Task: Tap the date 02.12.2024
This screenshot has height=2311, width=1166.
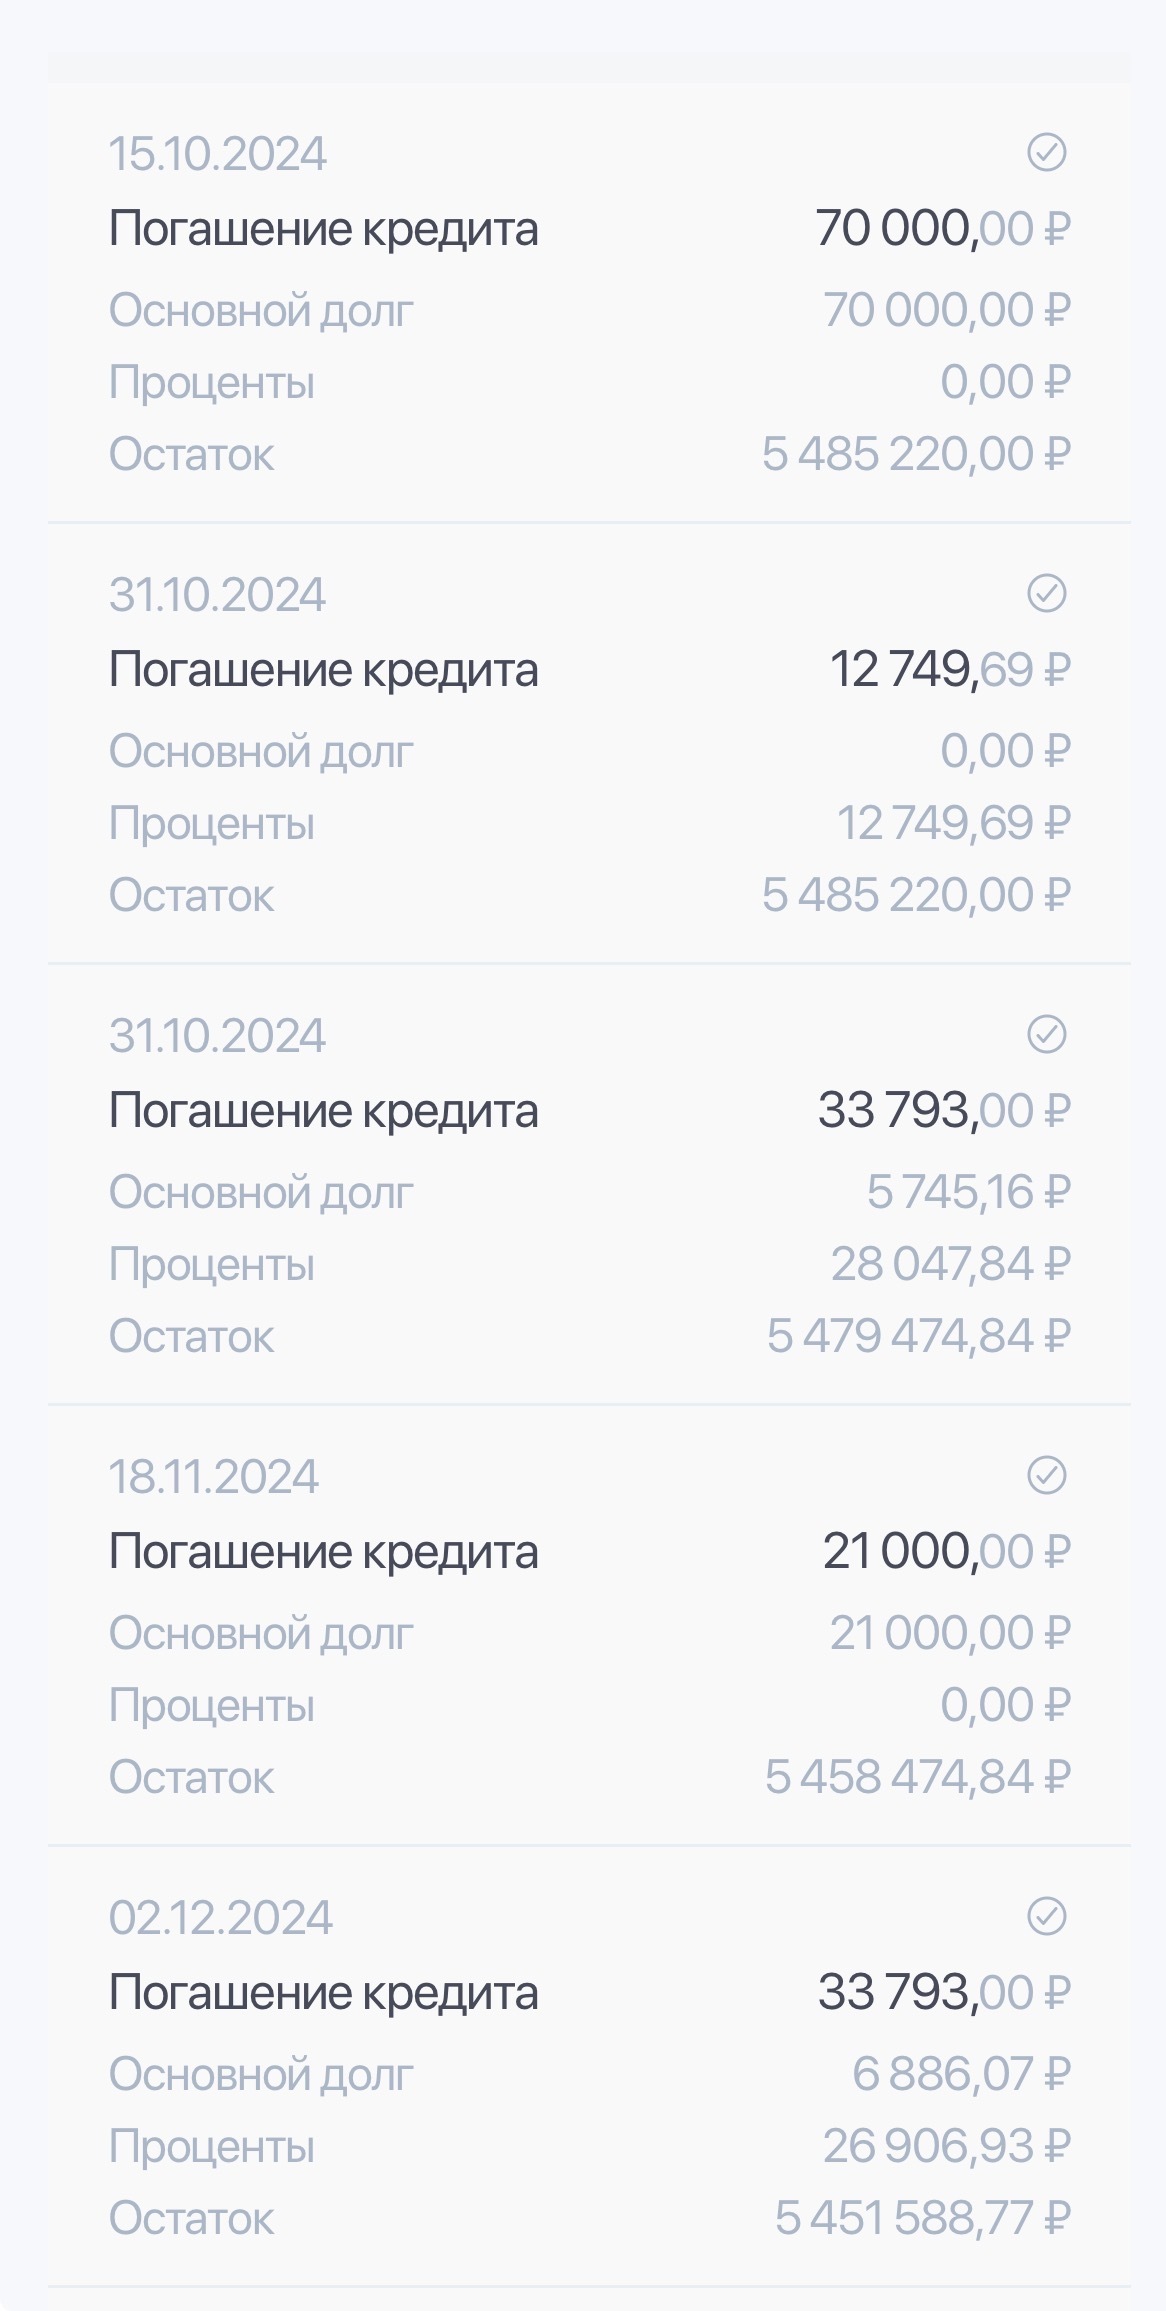Action: pyautogui.click(x=220, y=1919)
